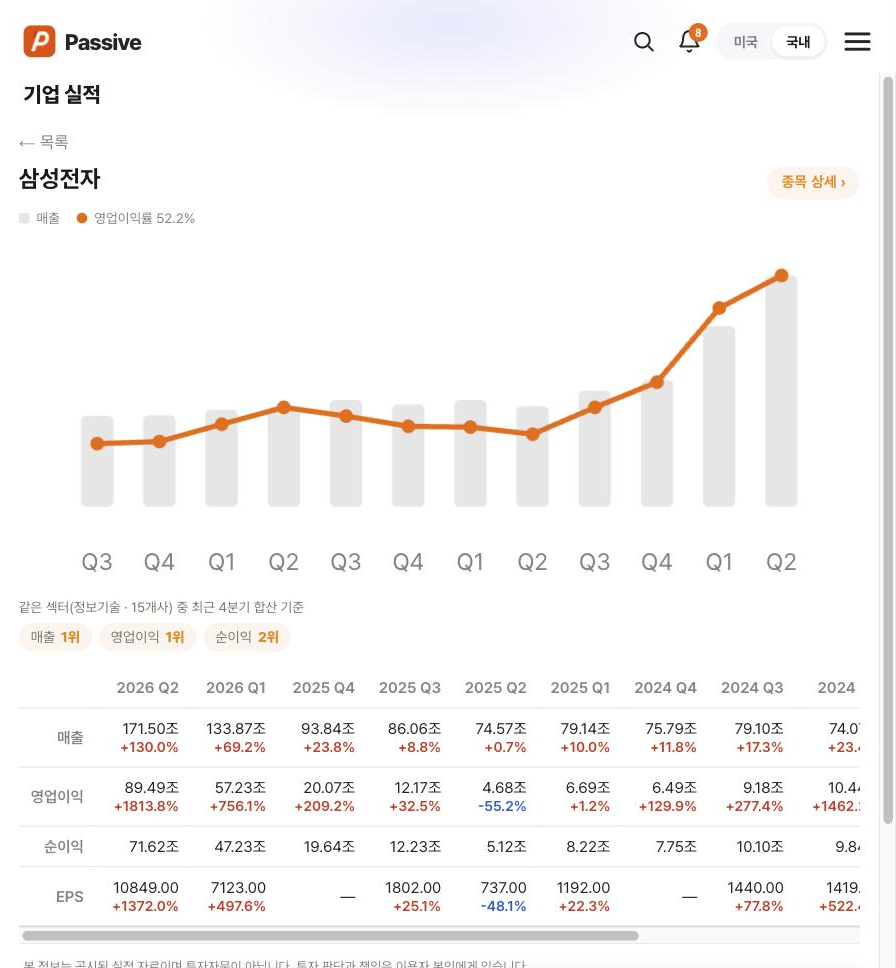
Task: Click growth value +1813.8%
Action: (x=146, y=806)
